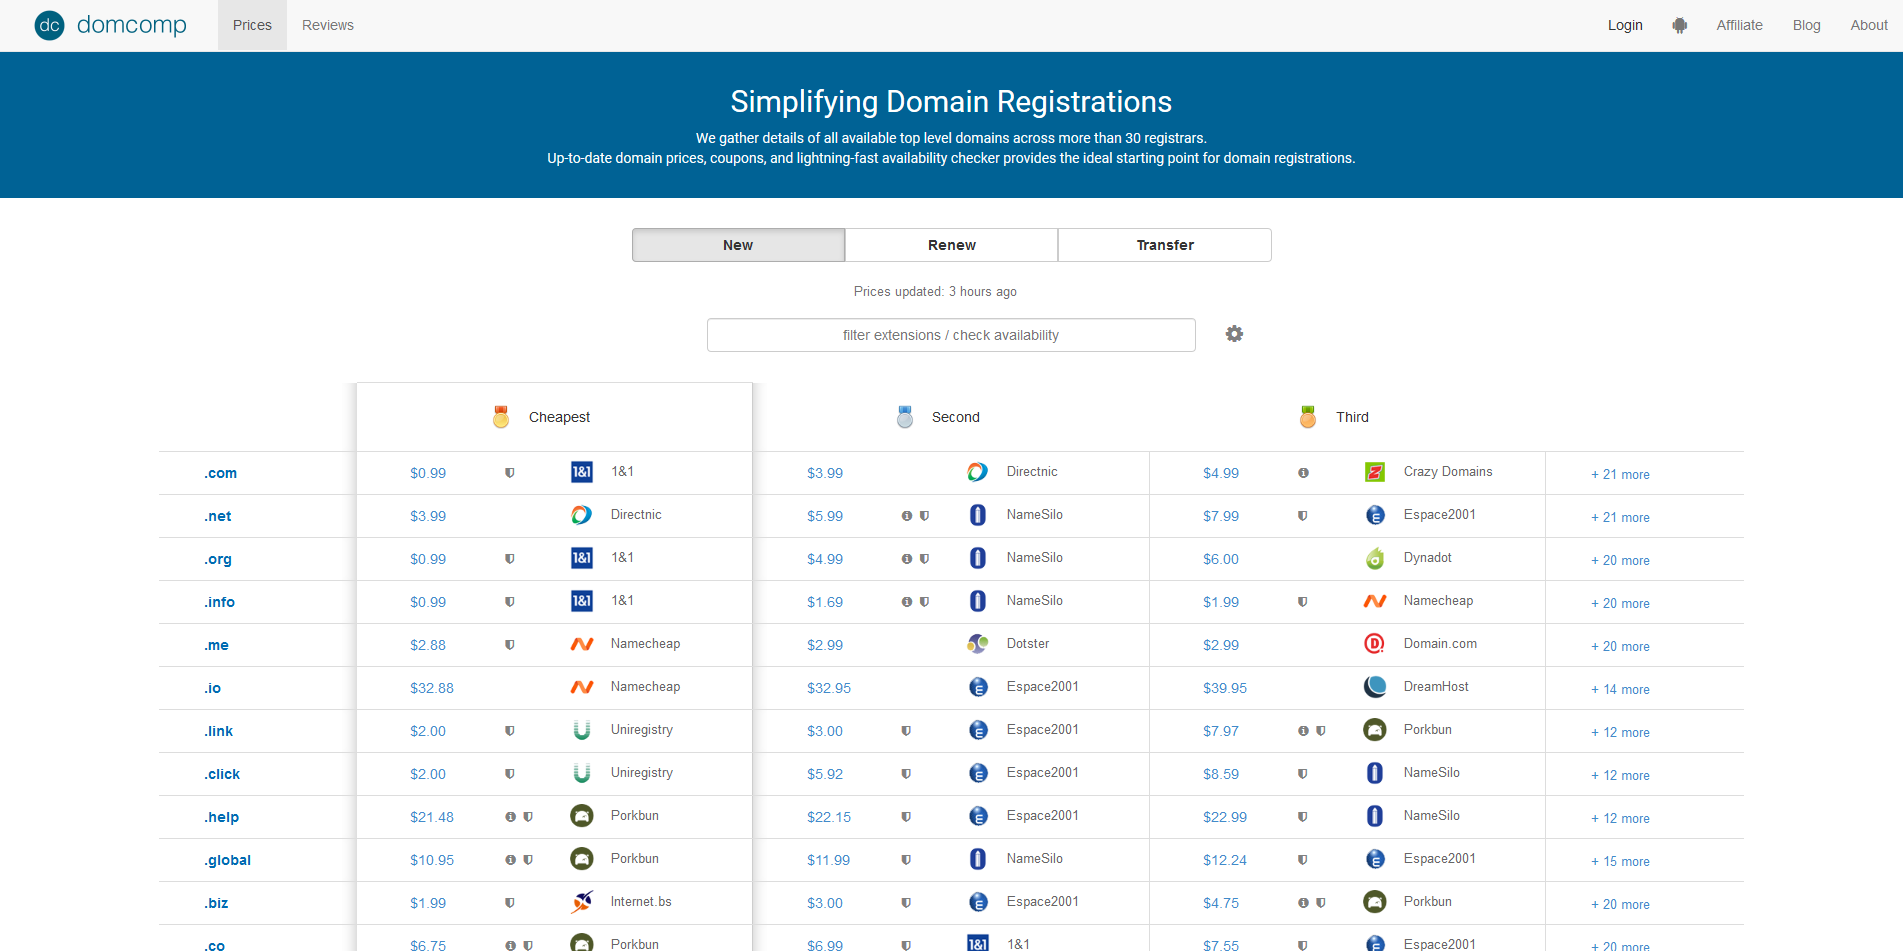The height and width of the screenshot is (951, 1903).
Task: Open the .com extension link
Action: point(221,473)
